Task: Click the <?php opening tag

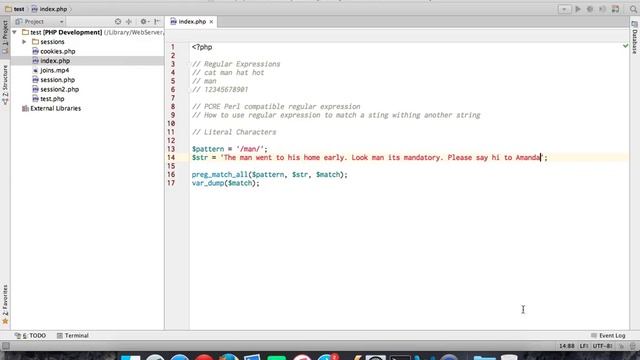Action: click(x=202, y=47)
